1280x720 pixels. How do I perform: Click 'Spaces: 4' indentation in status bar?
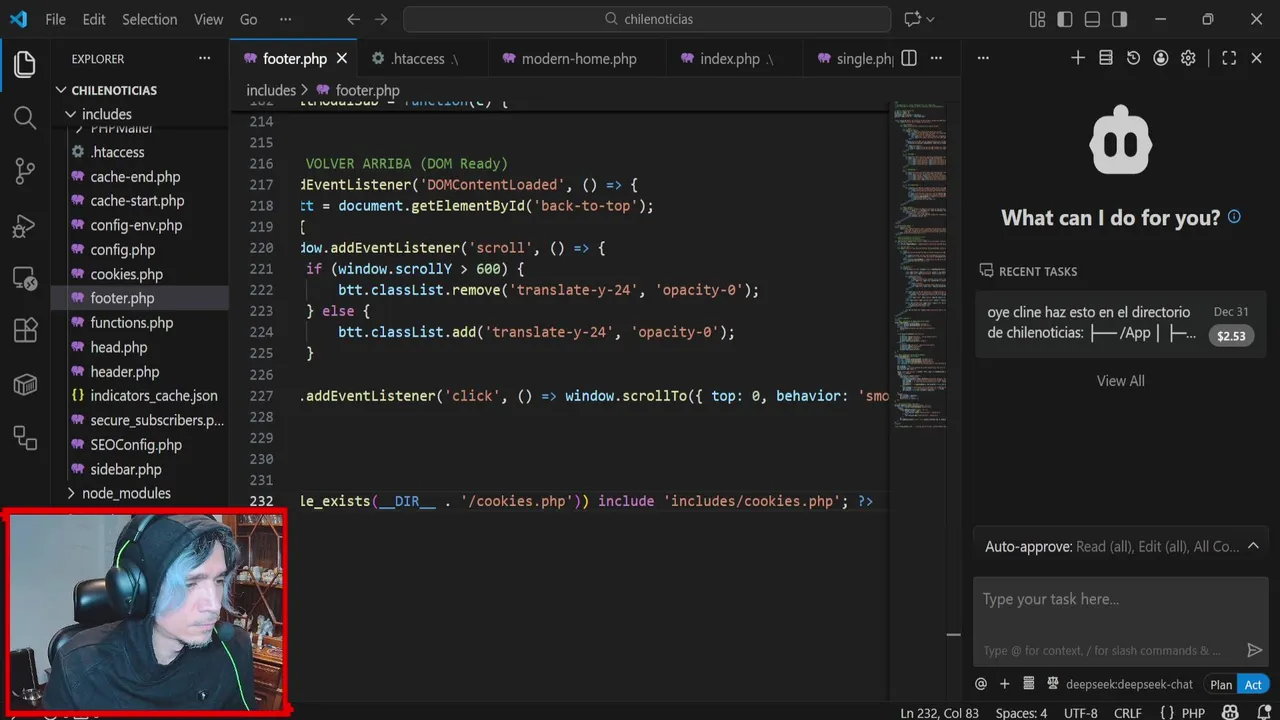point(1021,713)
